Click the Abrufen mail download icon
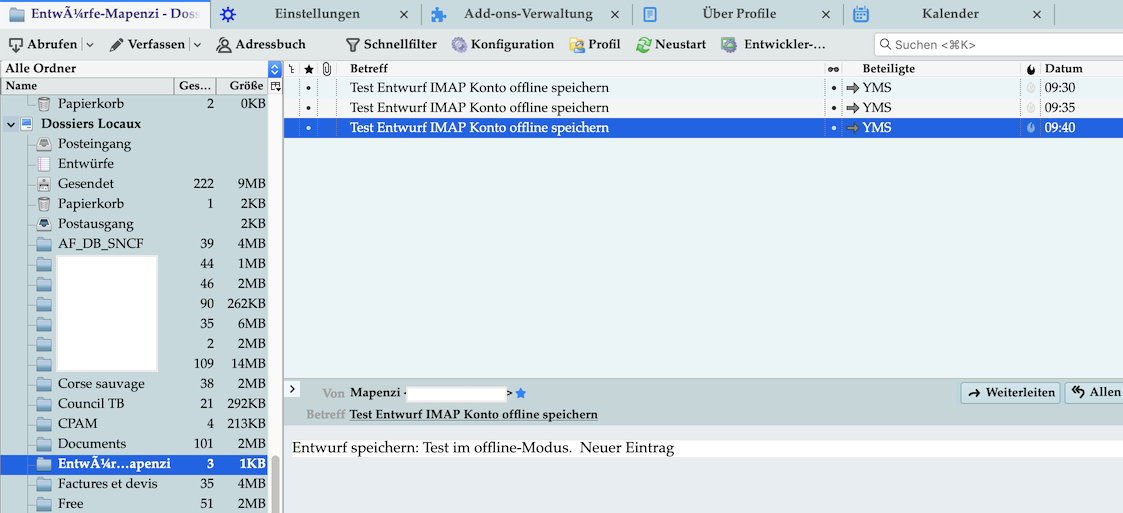Viewport: 1123px width, 513px height. tap(16, 45)
